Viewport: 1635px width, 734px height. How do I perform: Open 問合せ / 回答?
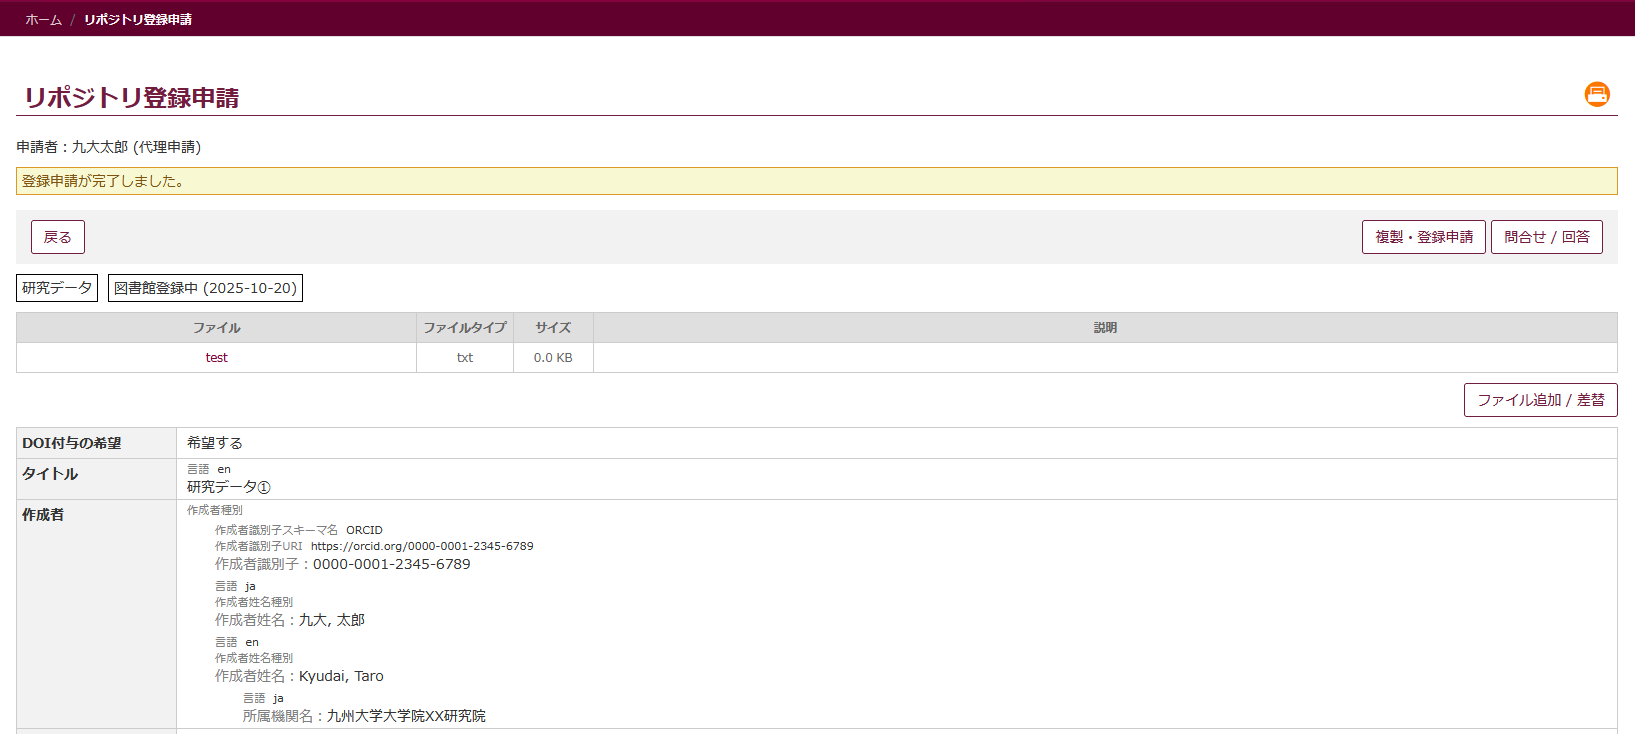point(1546,237)
